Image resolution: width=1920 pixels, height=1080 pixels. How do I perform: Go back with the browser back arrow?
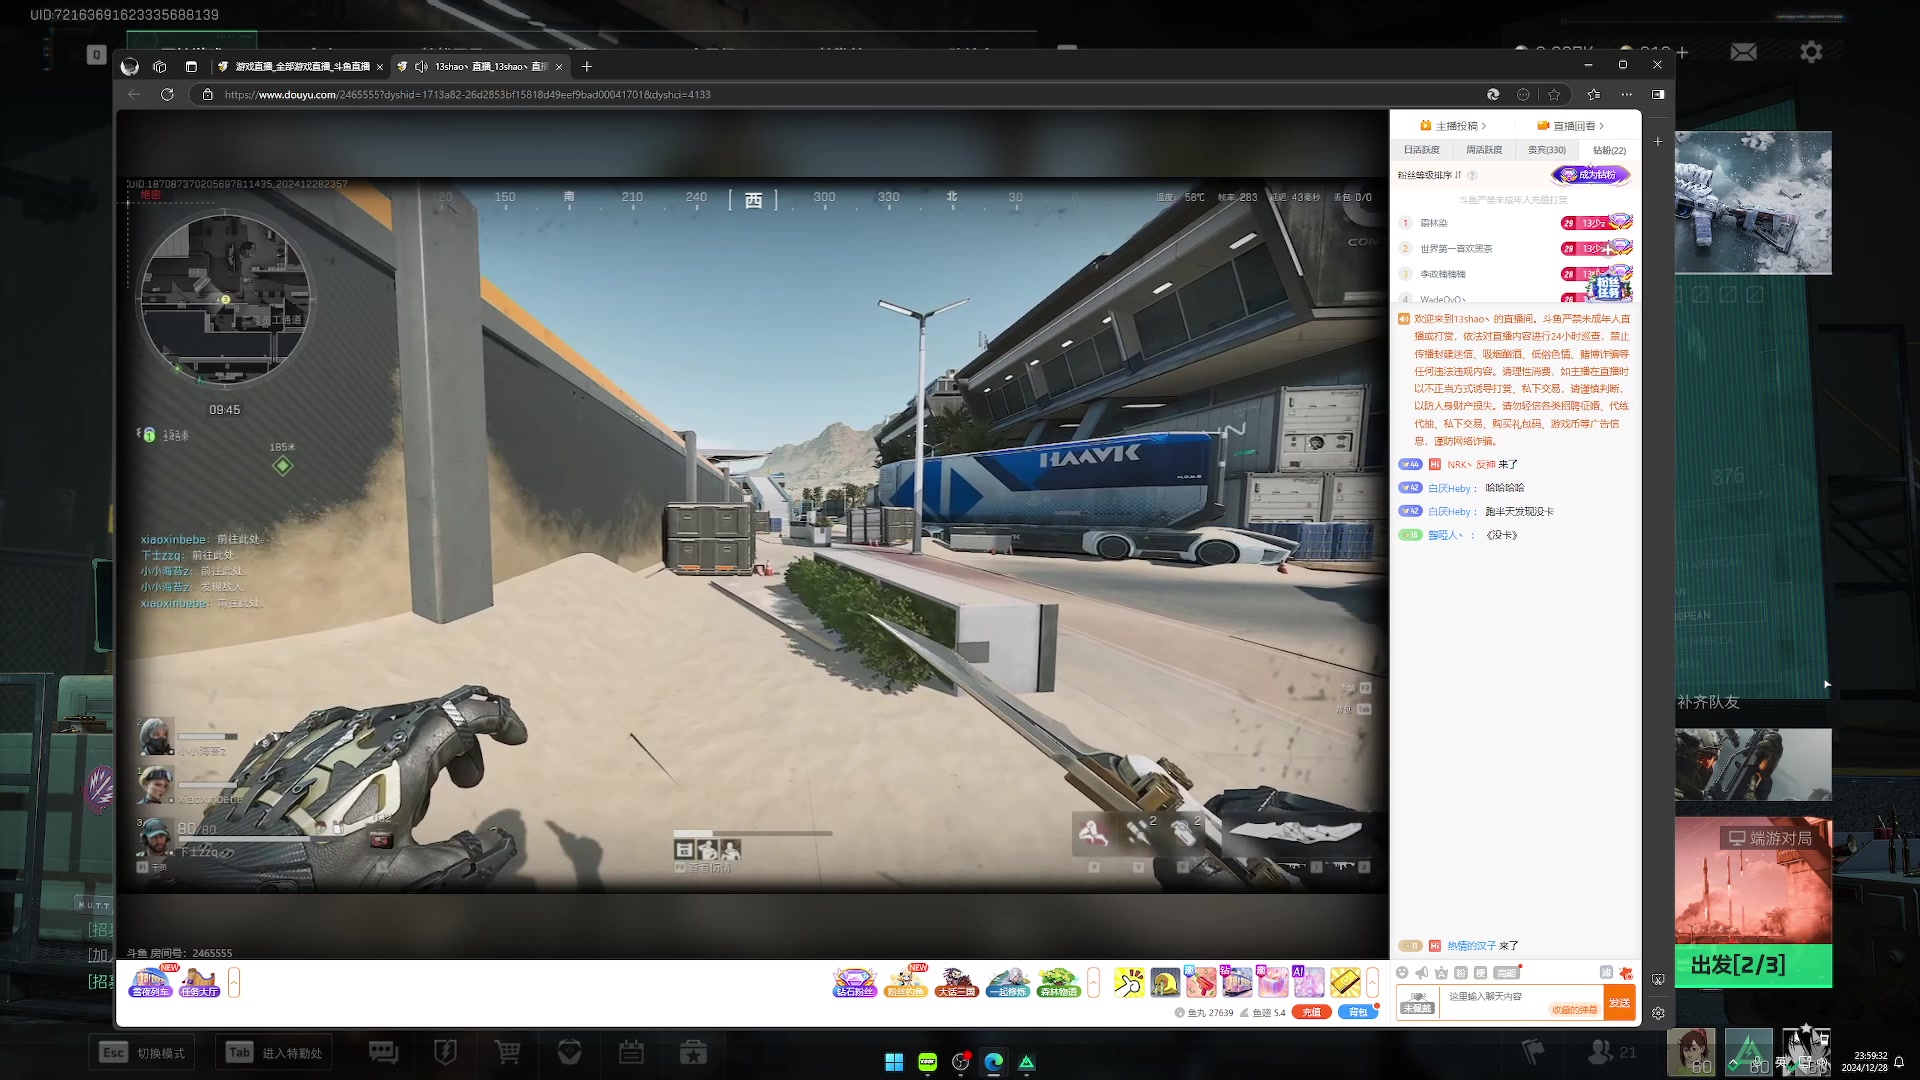point(134,94)
